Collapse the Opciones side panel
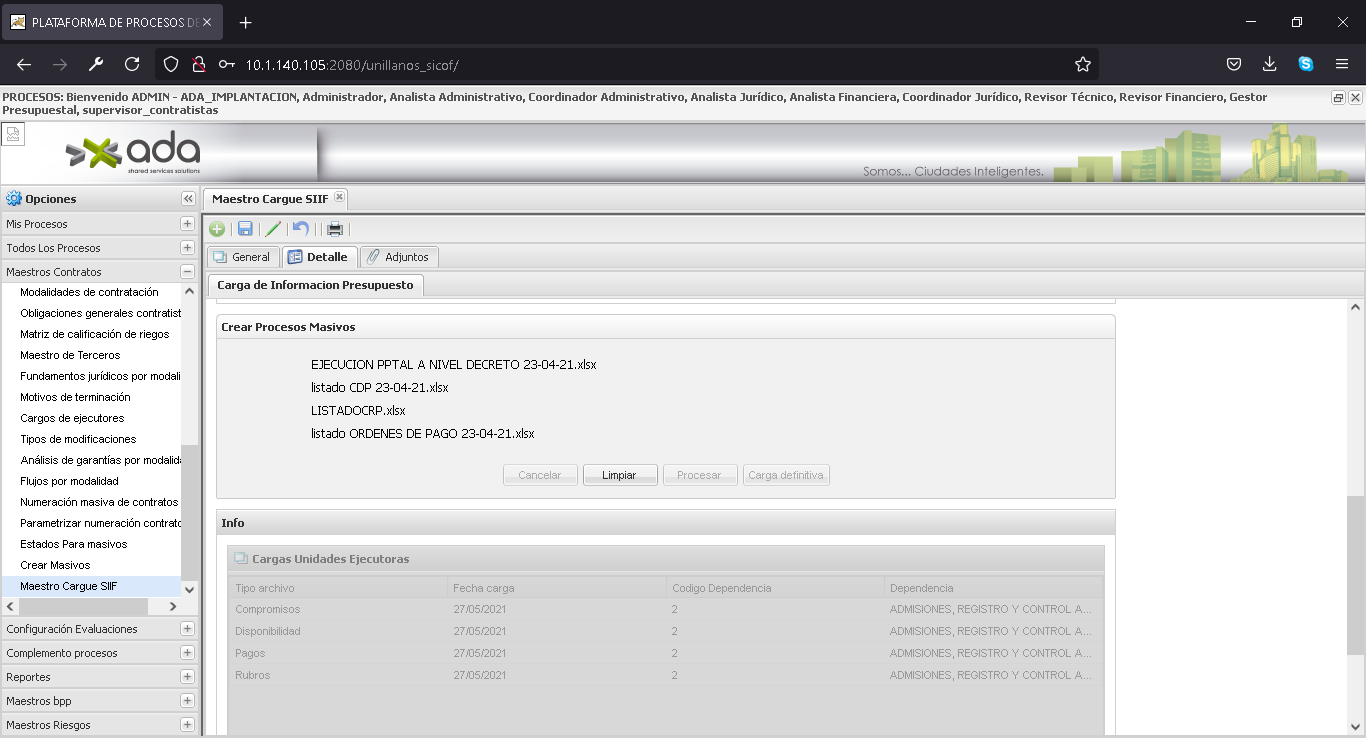Viewport: 1366px width, 738px height. pos(187,199)
